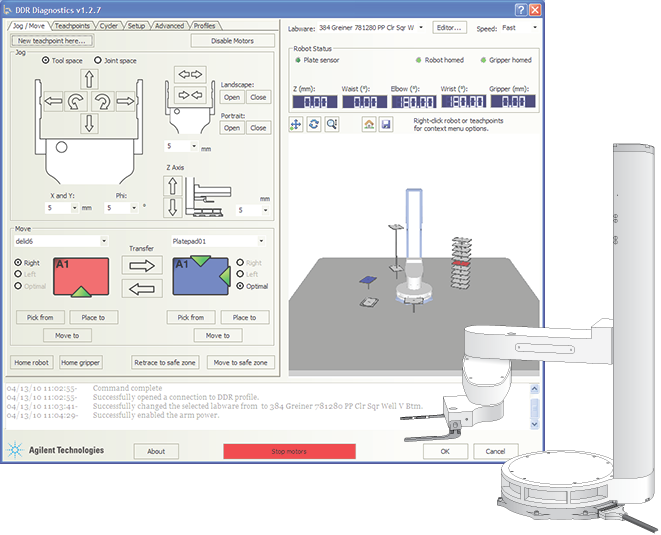The width and height of the screenshot is (661, 535).
Task: Click the Home gripper button
Action: pyautogui.click(x=80, y=362)
